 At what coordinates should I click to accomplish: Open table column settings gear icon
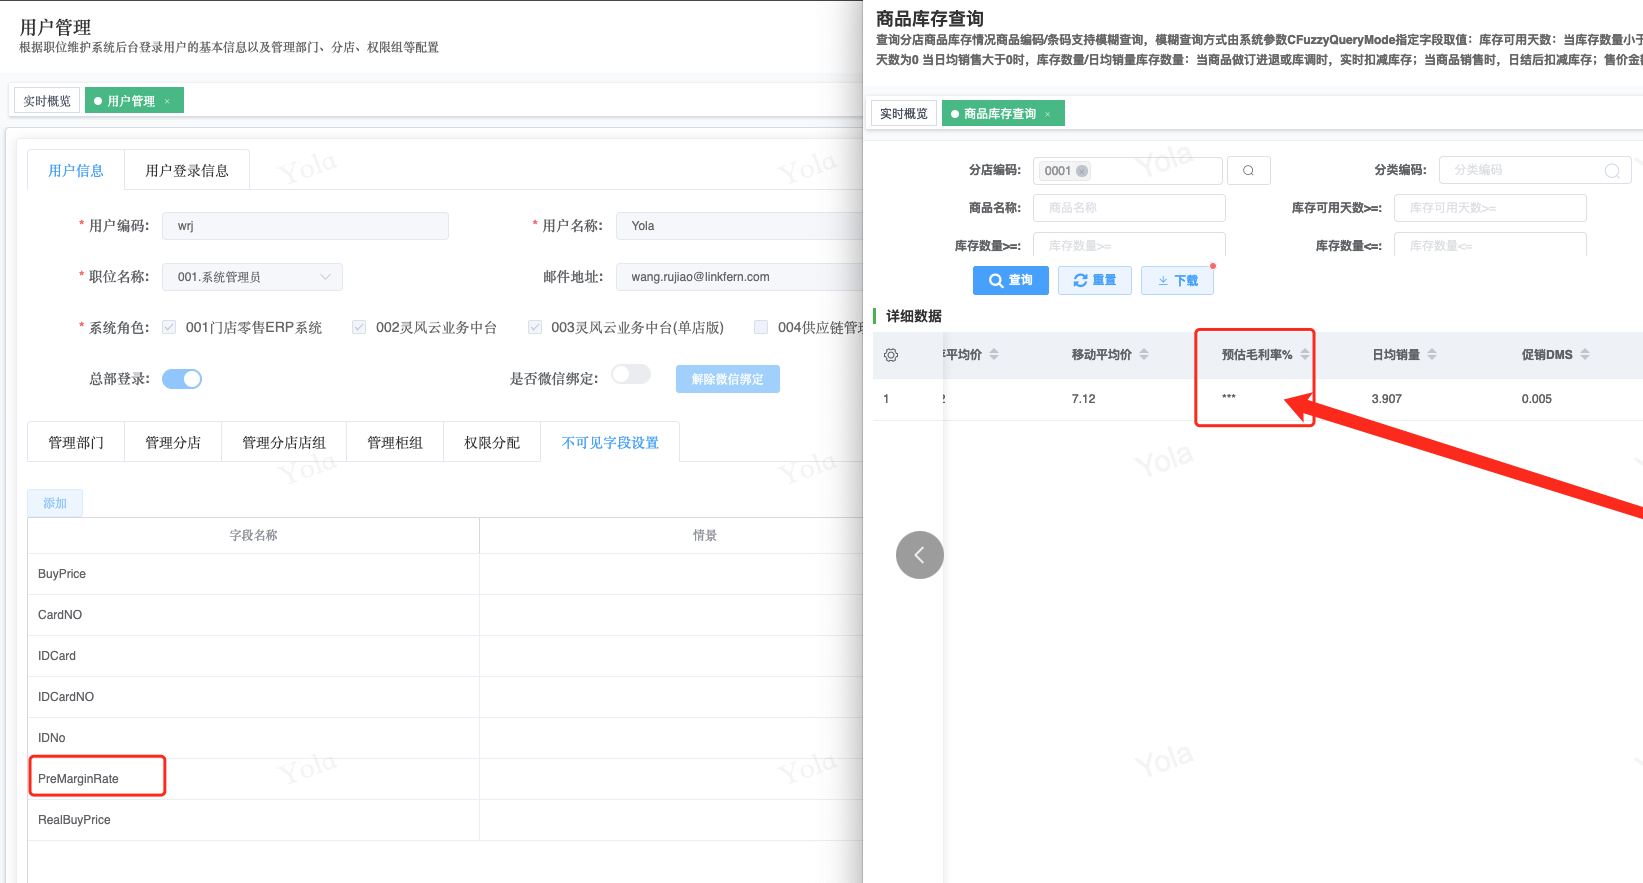point(891,355)
